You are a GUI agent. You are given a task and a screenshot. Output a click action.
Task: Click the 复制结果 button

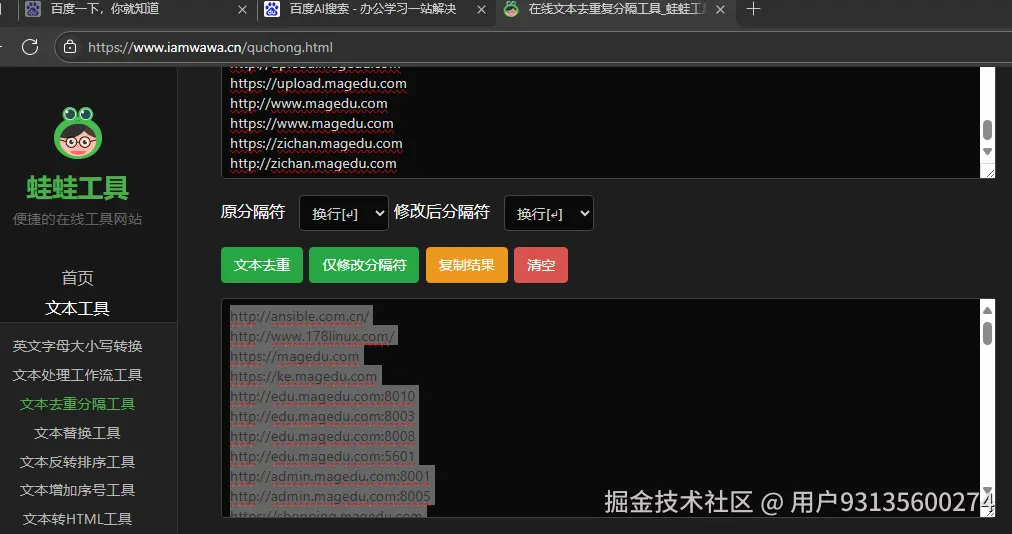pyautogui.click(x=467, y=265)
